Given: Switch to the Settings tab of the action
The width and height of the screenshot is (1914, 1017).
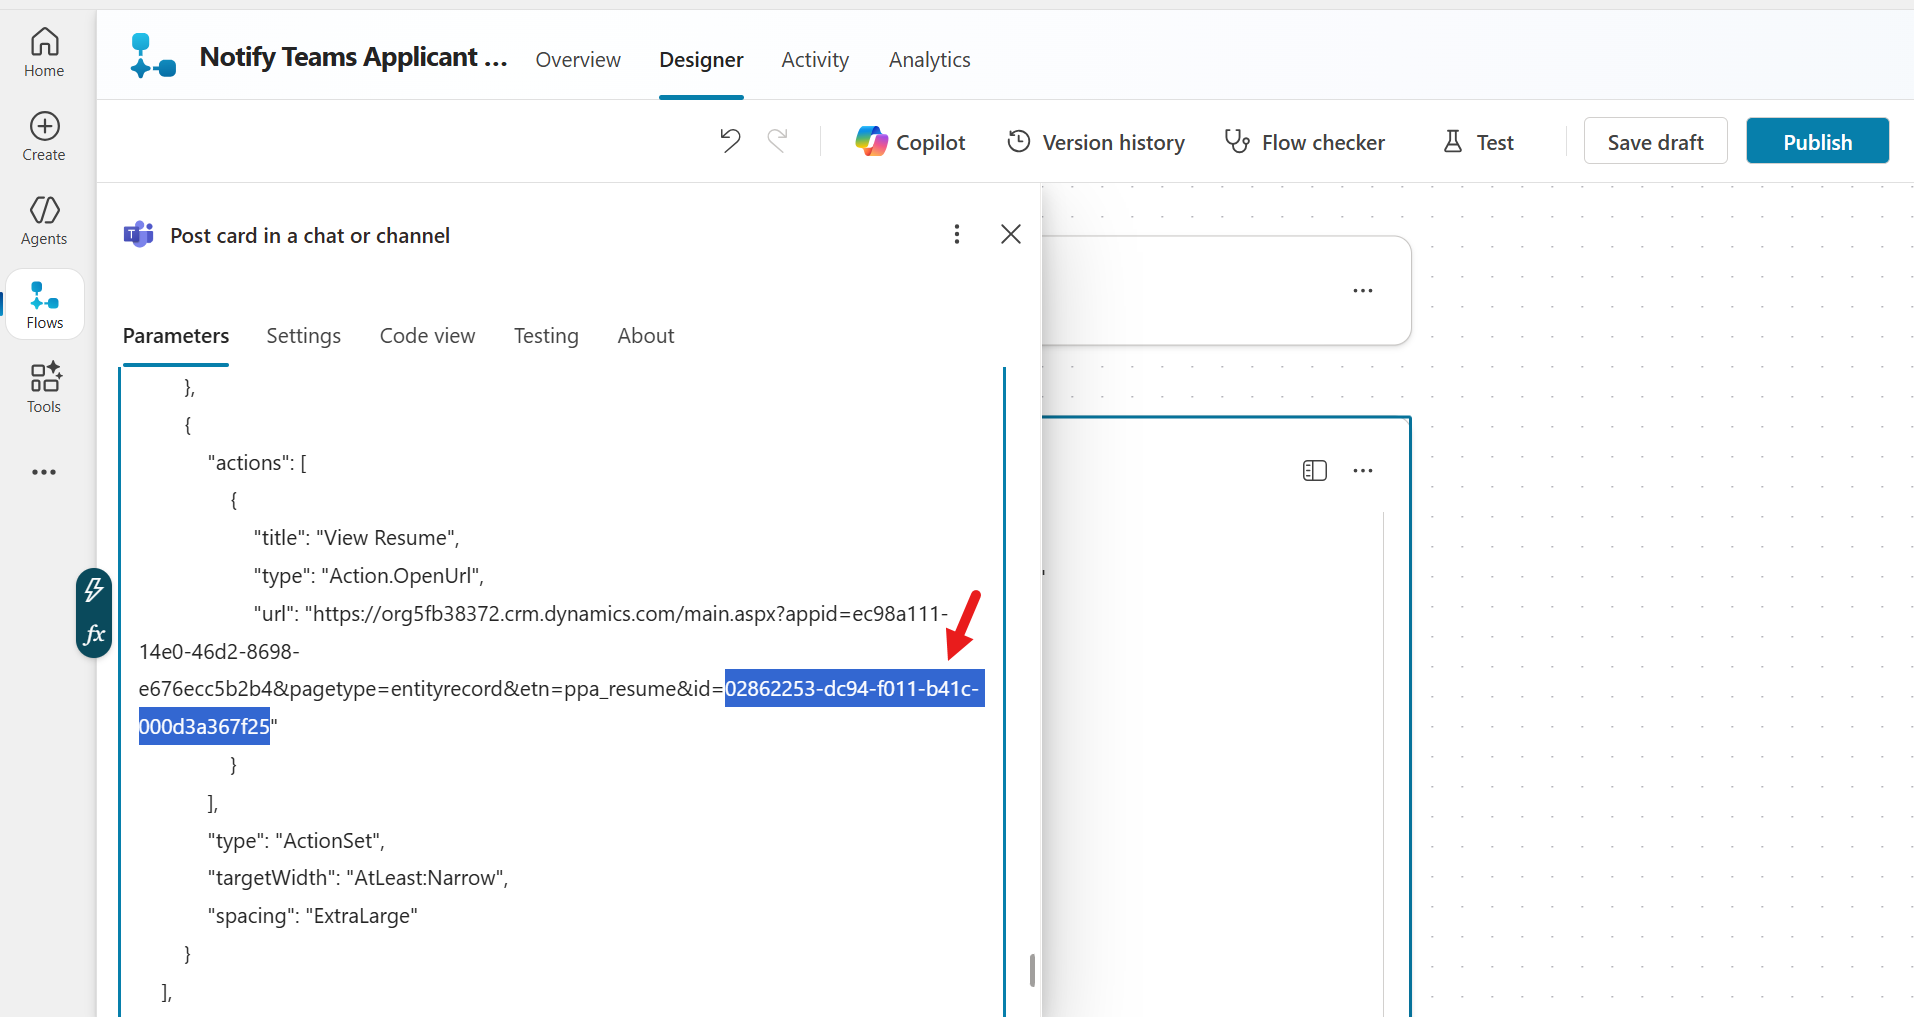Looking at the screenshot, I should coord(304,335).
